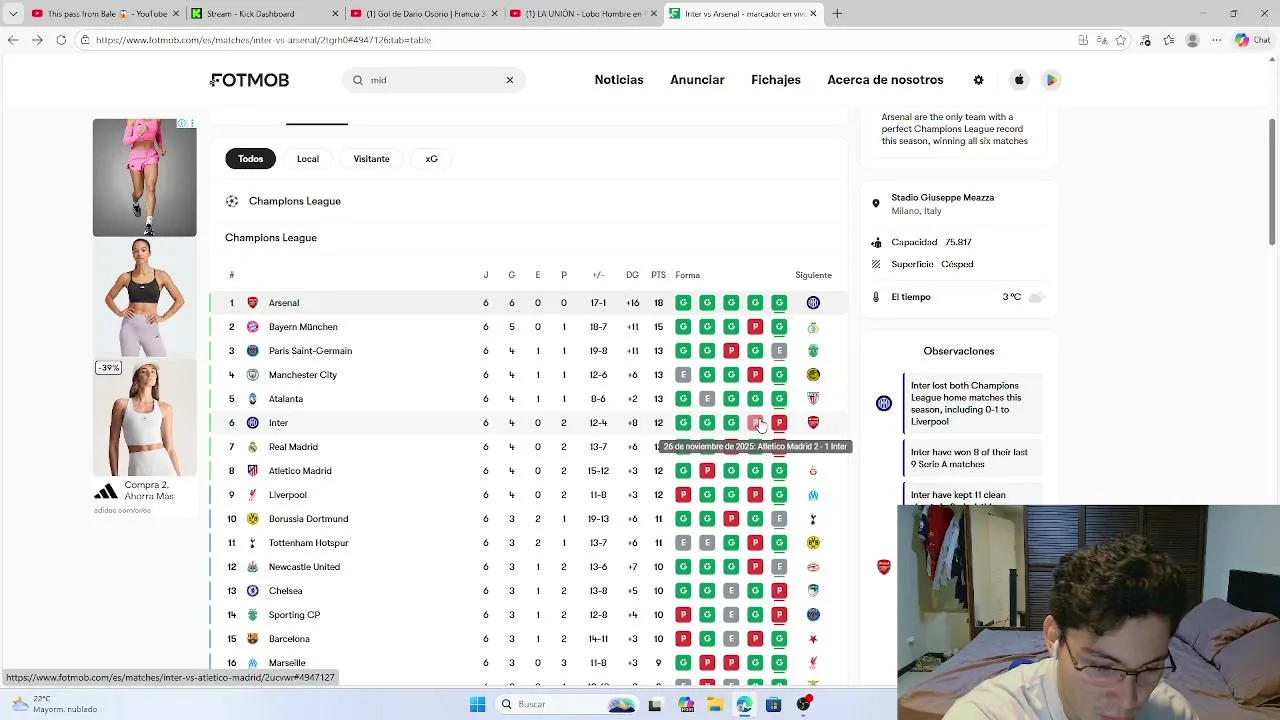Open Sporting CP team link

click(294, 615)
